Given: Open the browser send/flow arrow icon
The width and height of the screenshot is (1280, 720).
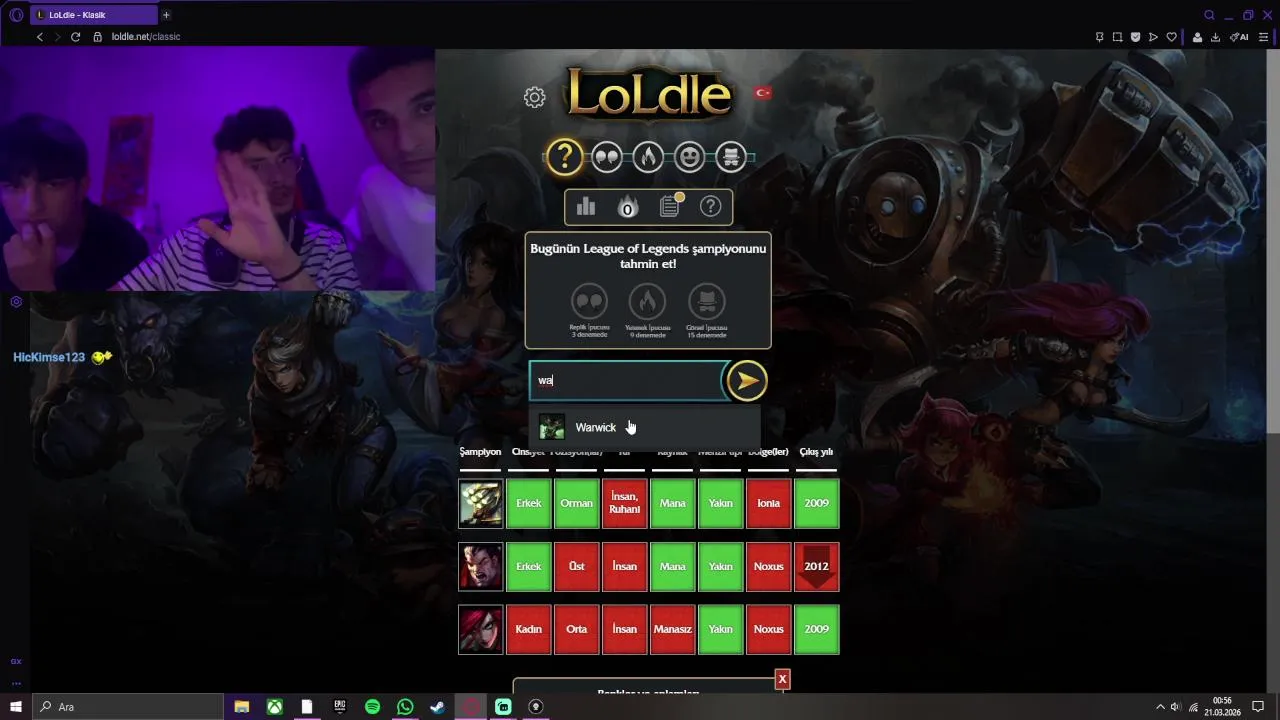Looking at the screenshot, I should click(x=1153, y=37).
